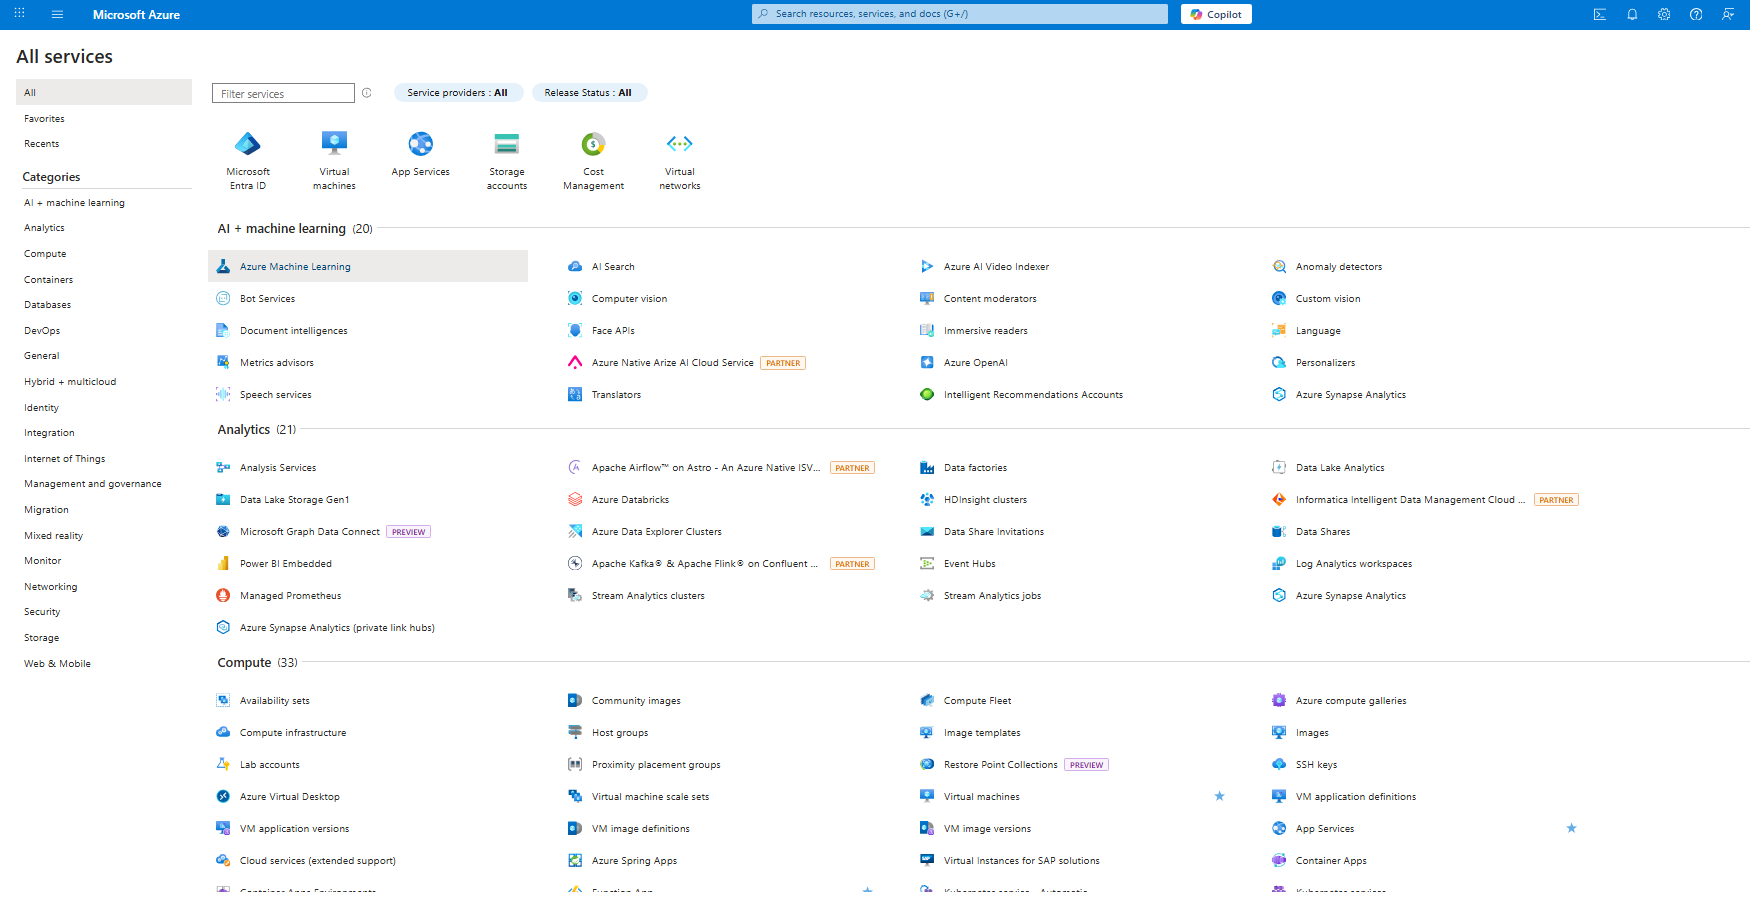Expand the Release Status filter

tap(588, 93)
